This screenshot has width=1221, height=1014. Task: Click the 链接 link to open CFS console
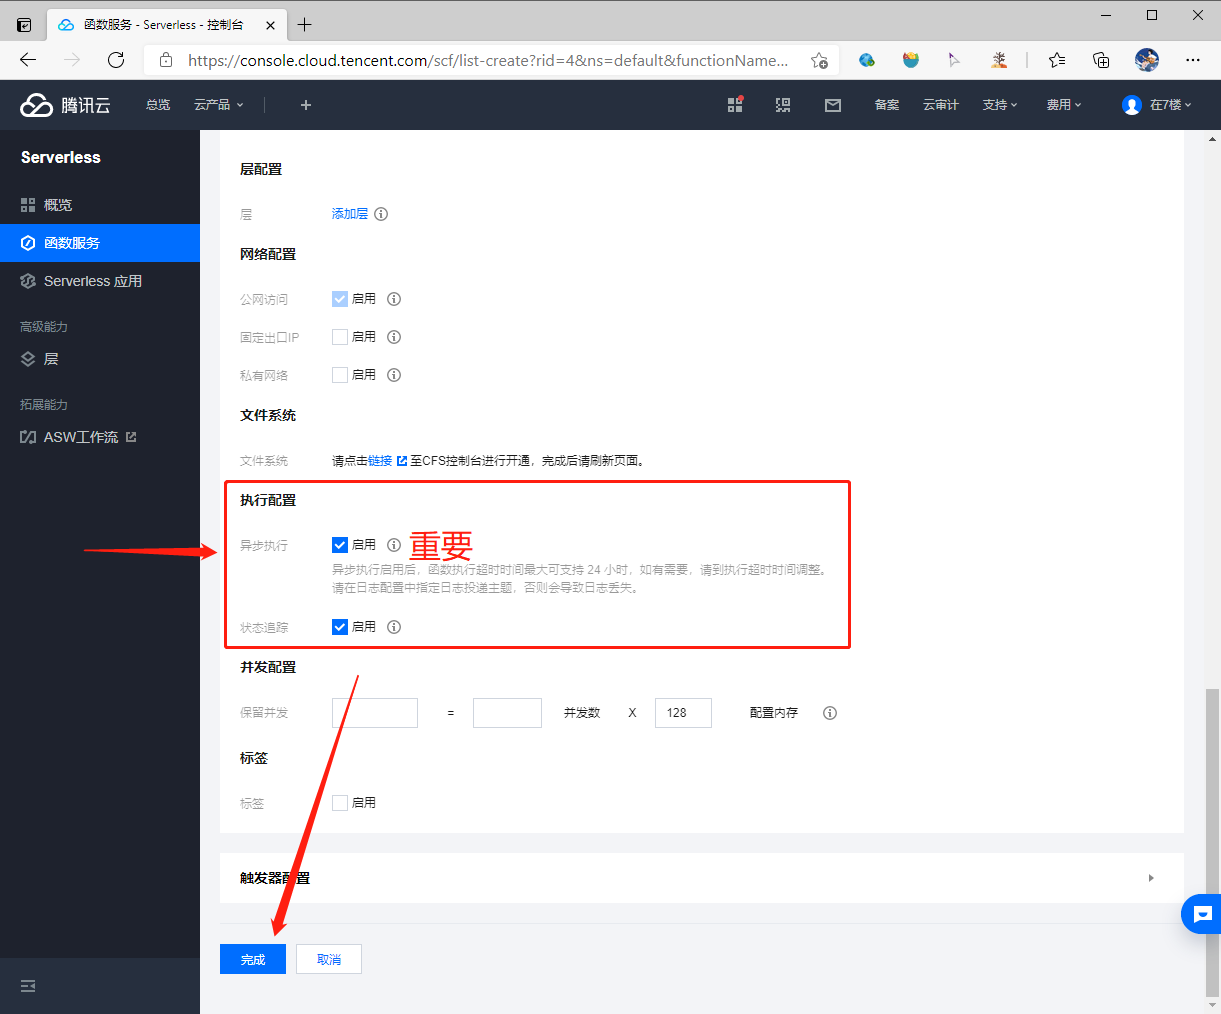pyautogui.click(x=381, y=460)
